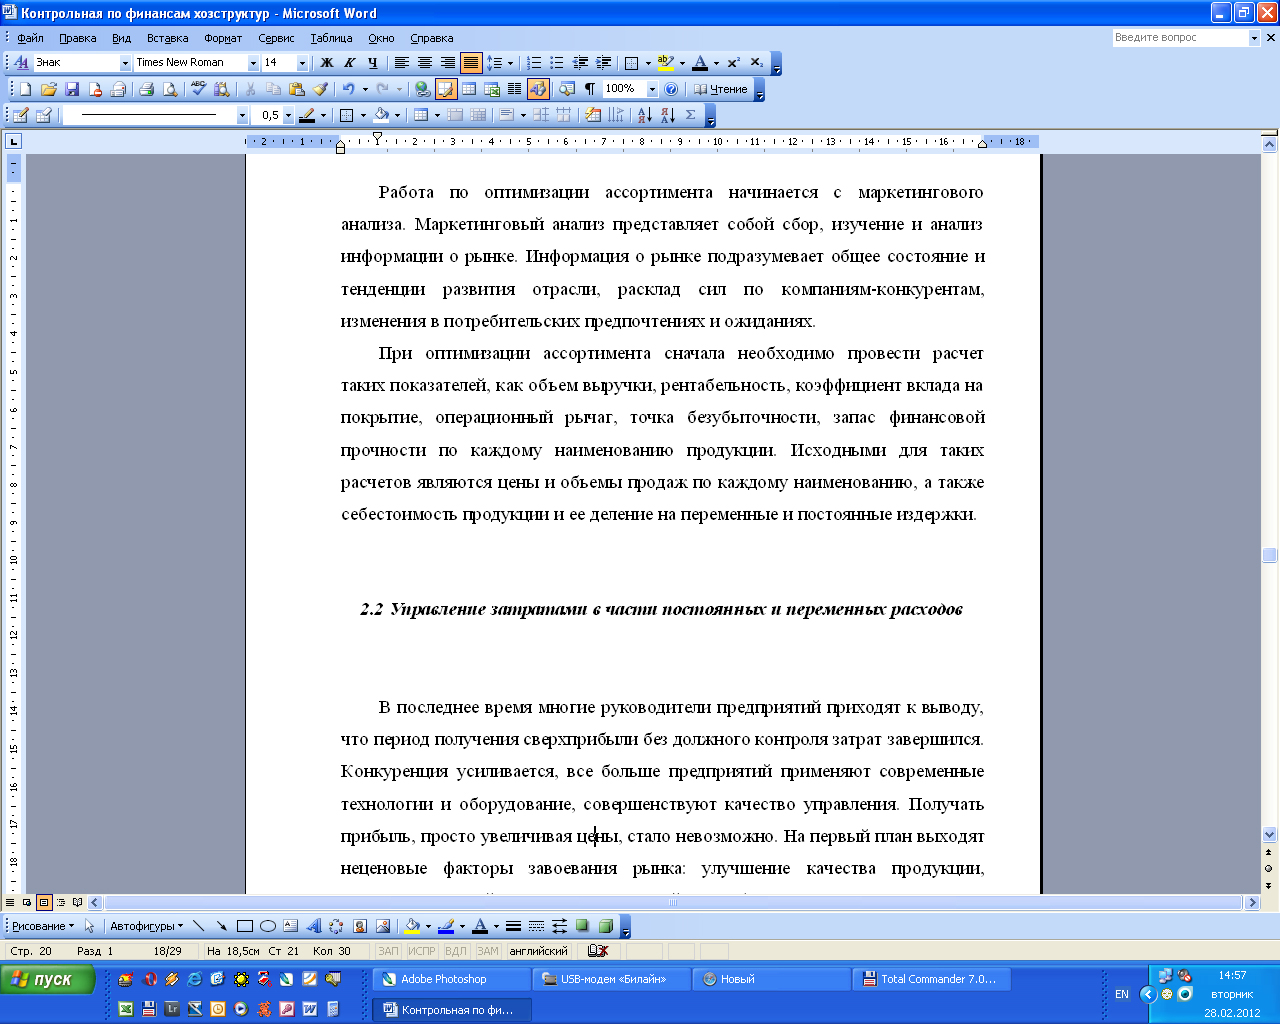Print the document using the printer icon
This screenshot has width=1280, height=1024.
(147, 89)
